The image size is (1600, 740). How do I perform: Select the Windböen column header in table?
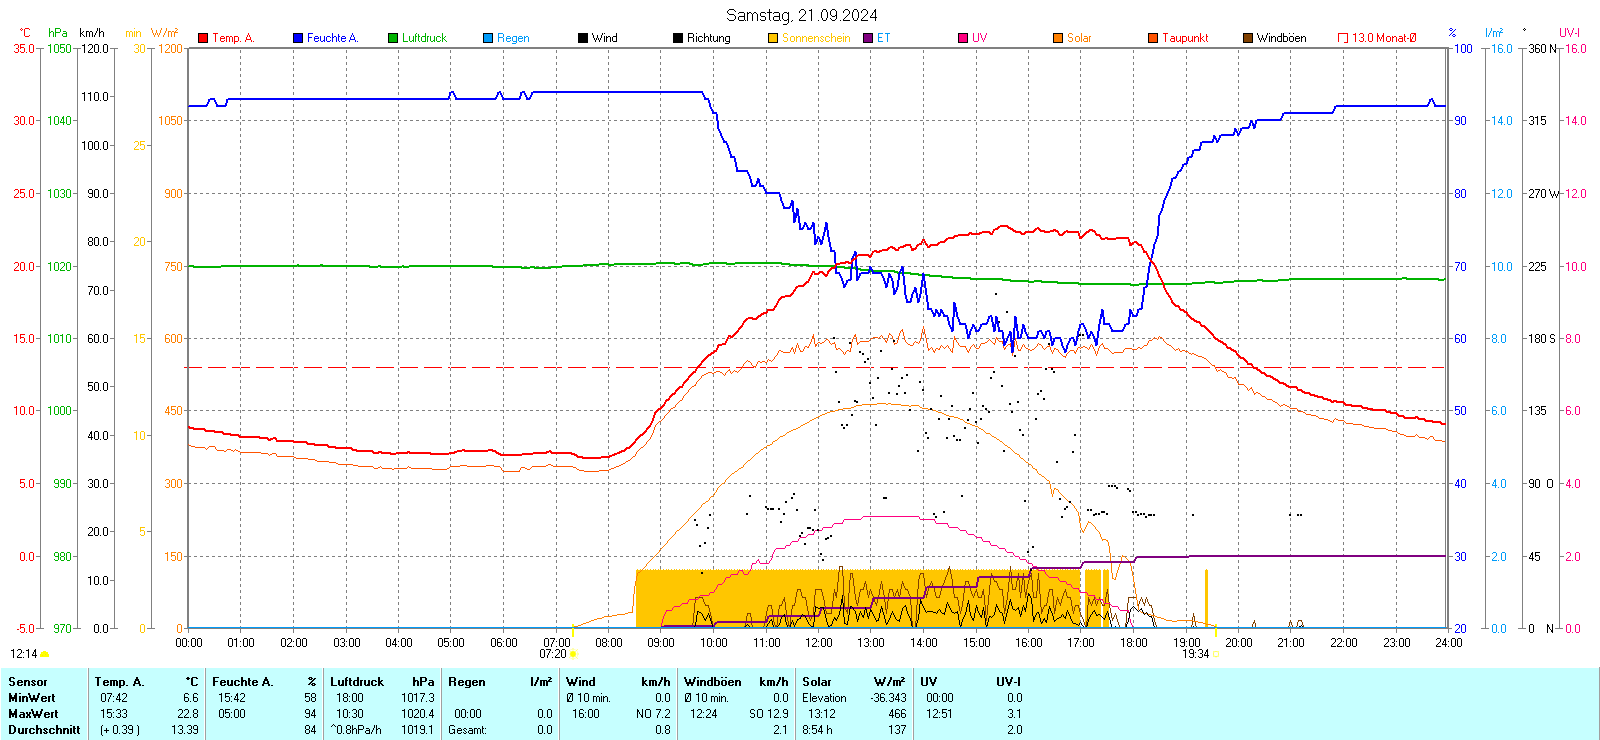[x=713, y=682]
